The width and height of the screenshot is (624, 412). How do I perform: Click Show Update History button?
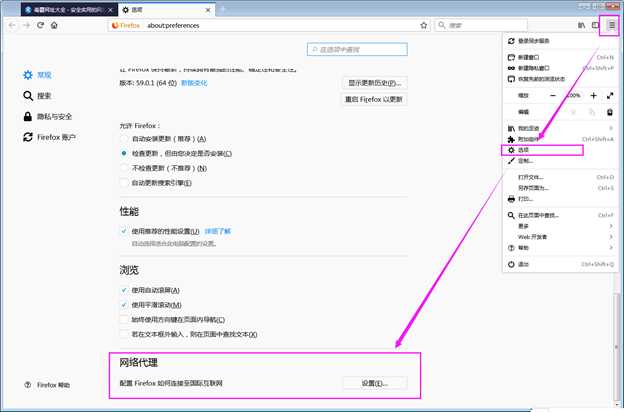point(374,83)
